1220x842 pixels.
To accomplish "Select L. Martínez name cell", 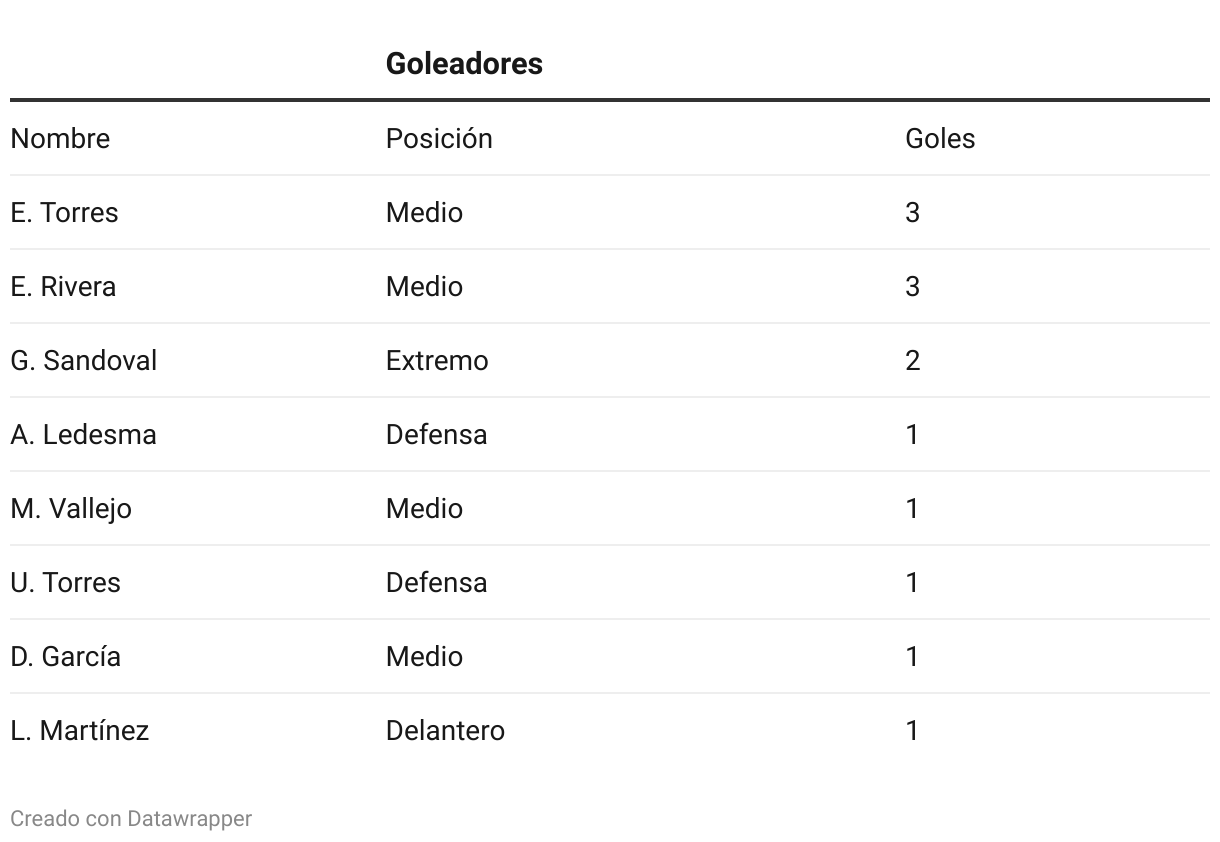I will pos(80,730).
